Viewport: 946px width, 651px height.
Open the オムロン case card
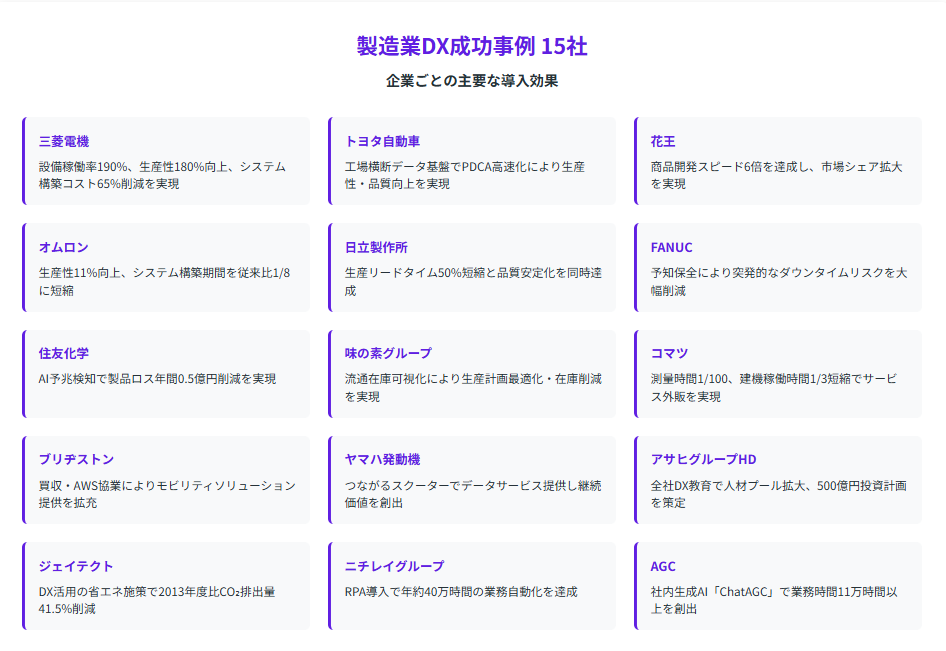pos(166,267)
